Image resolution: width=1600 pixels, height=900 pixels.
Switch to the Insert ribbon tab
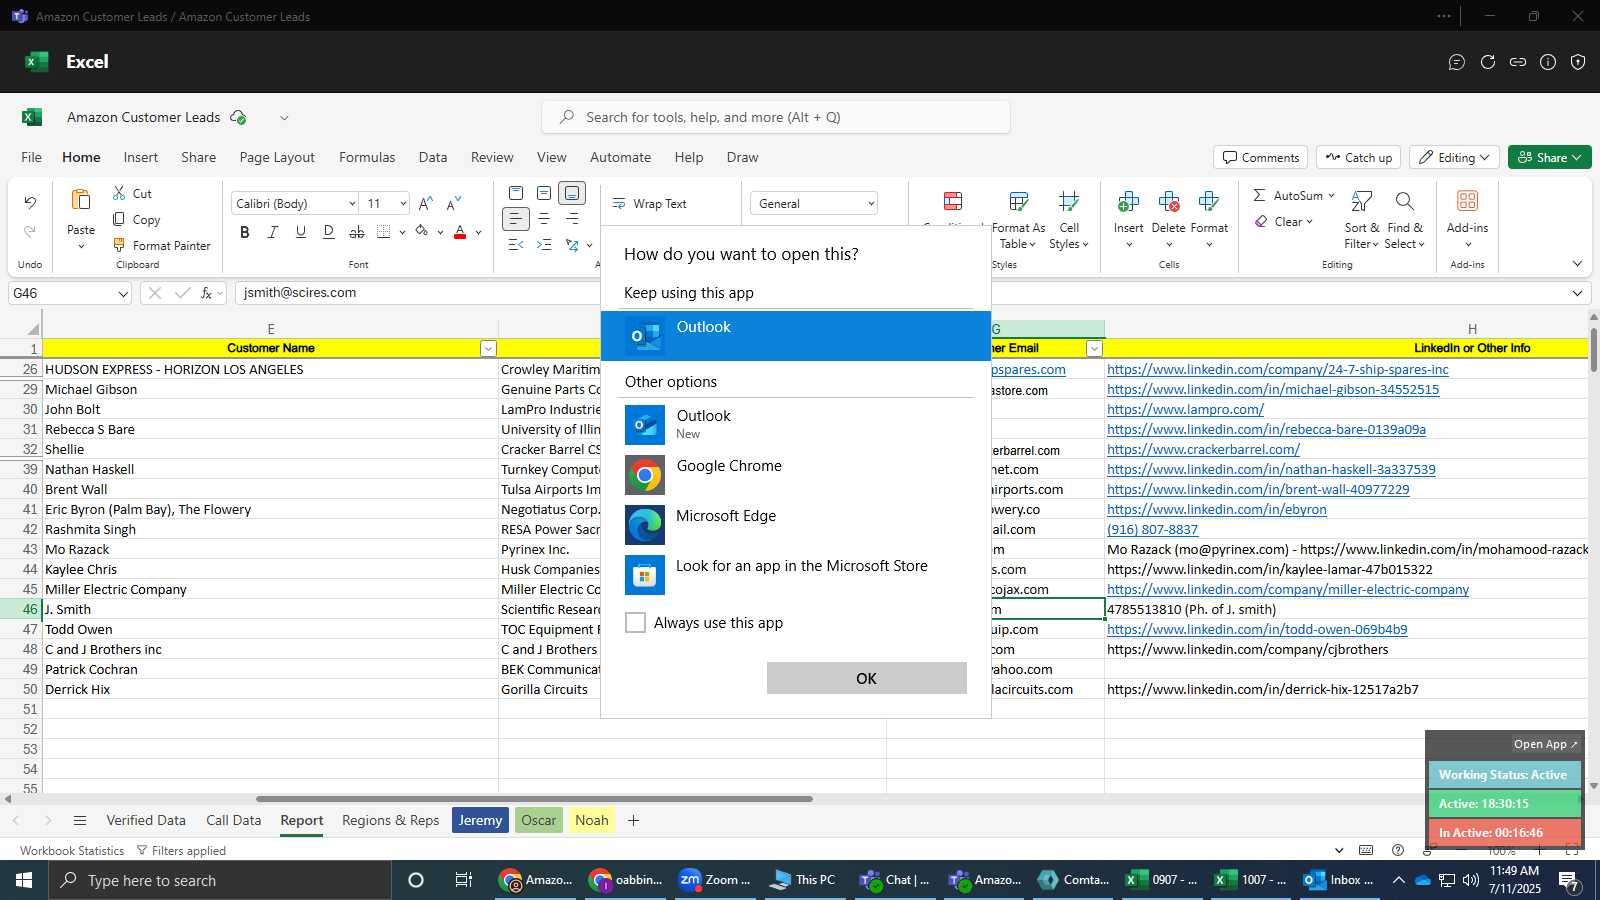point(141,157)
